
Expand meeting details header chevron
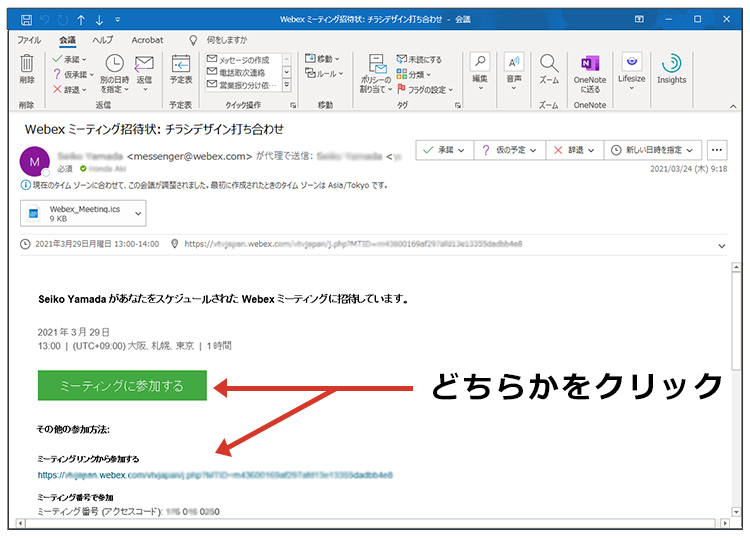coord(722,246)
